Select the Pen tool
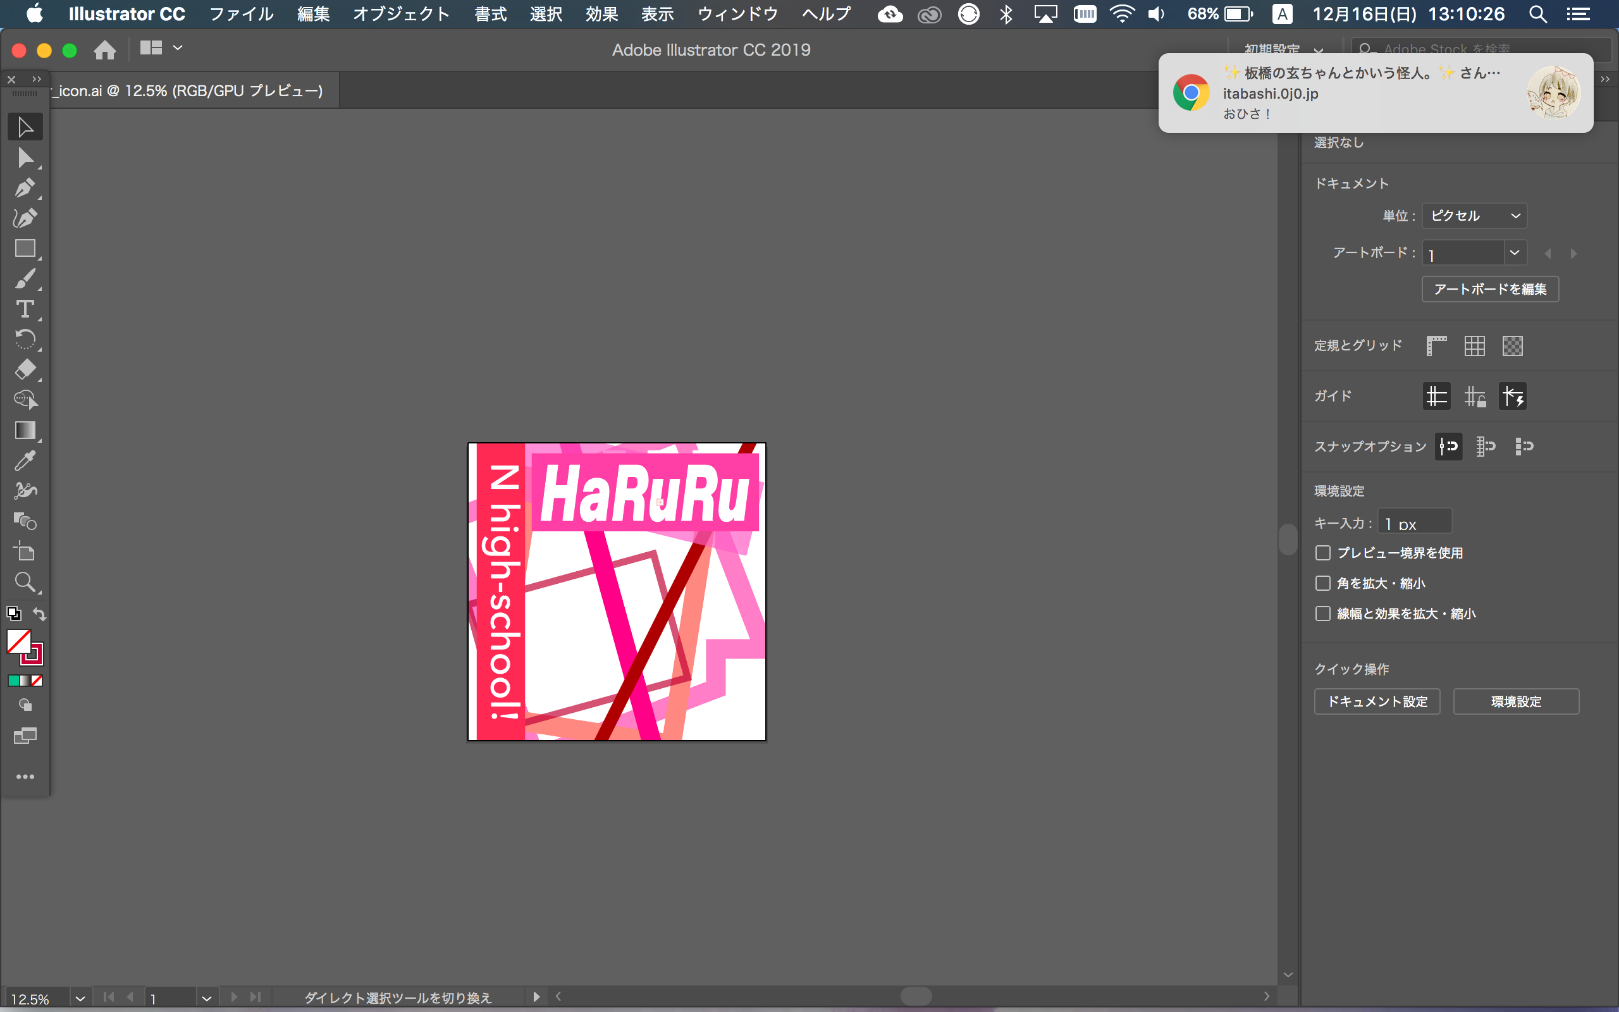 25,188
